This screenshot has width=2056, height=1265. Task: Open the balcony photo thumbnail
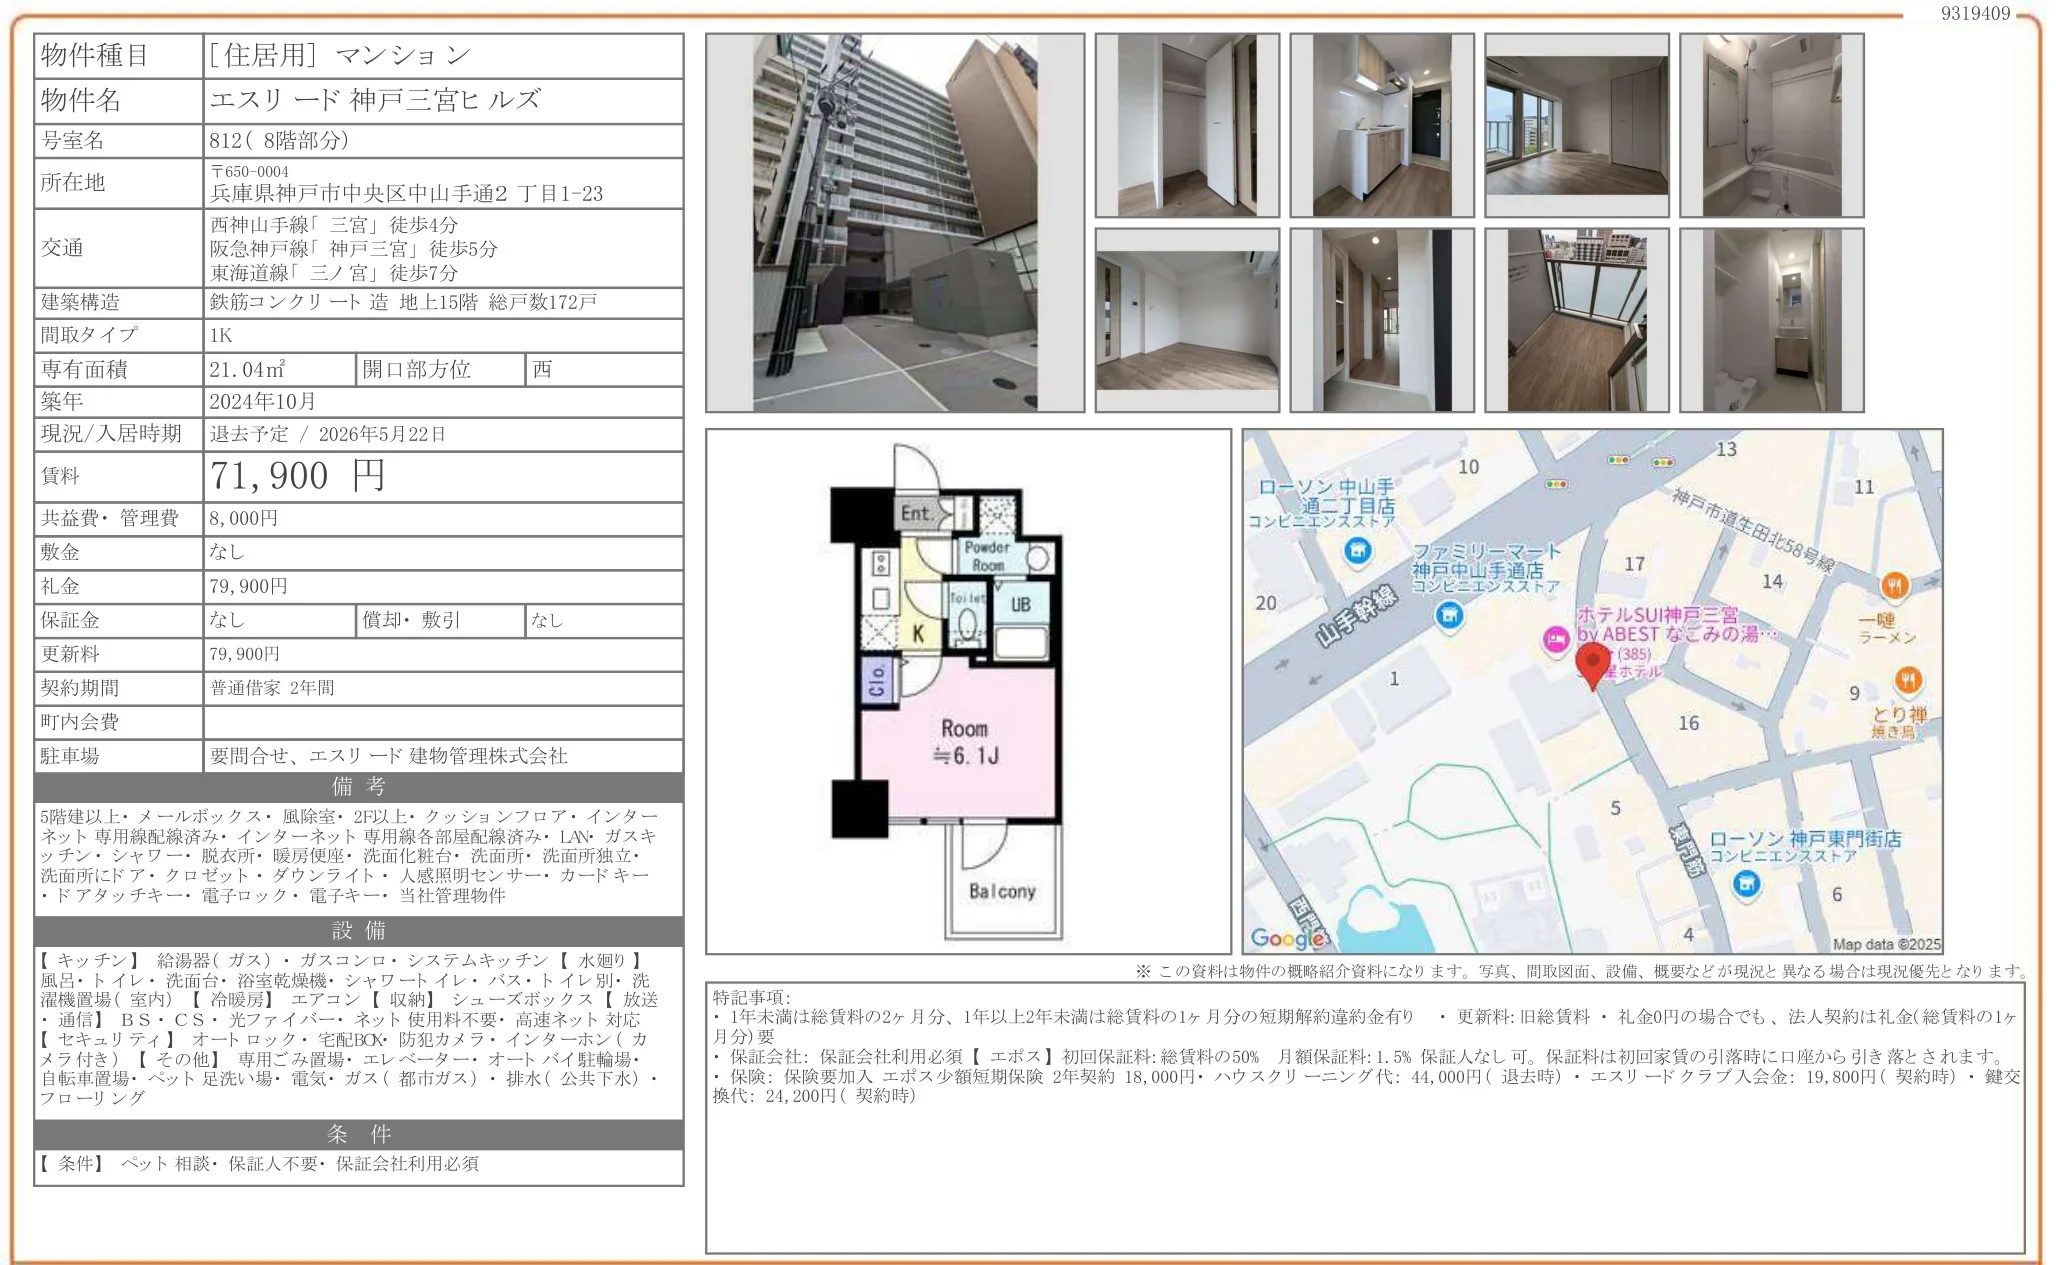click(x=1576, y=320)
